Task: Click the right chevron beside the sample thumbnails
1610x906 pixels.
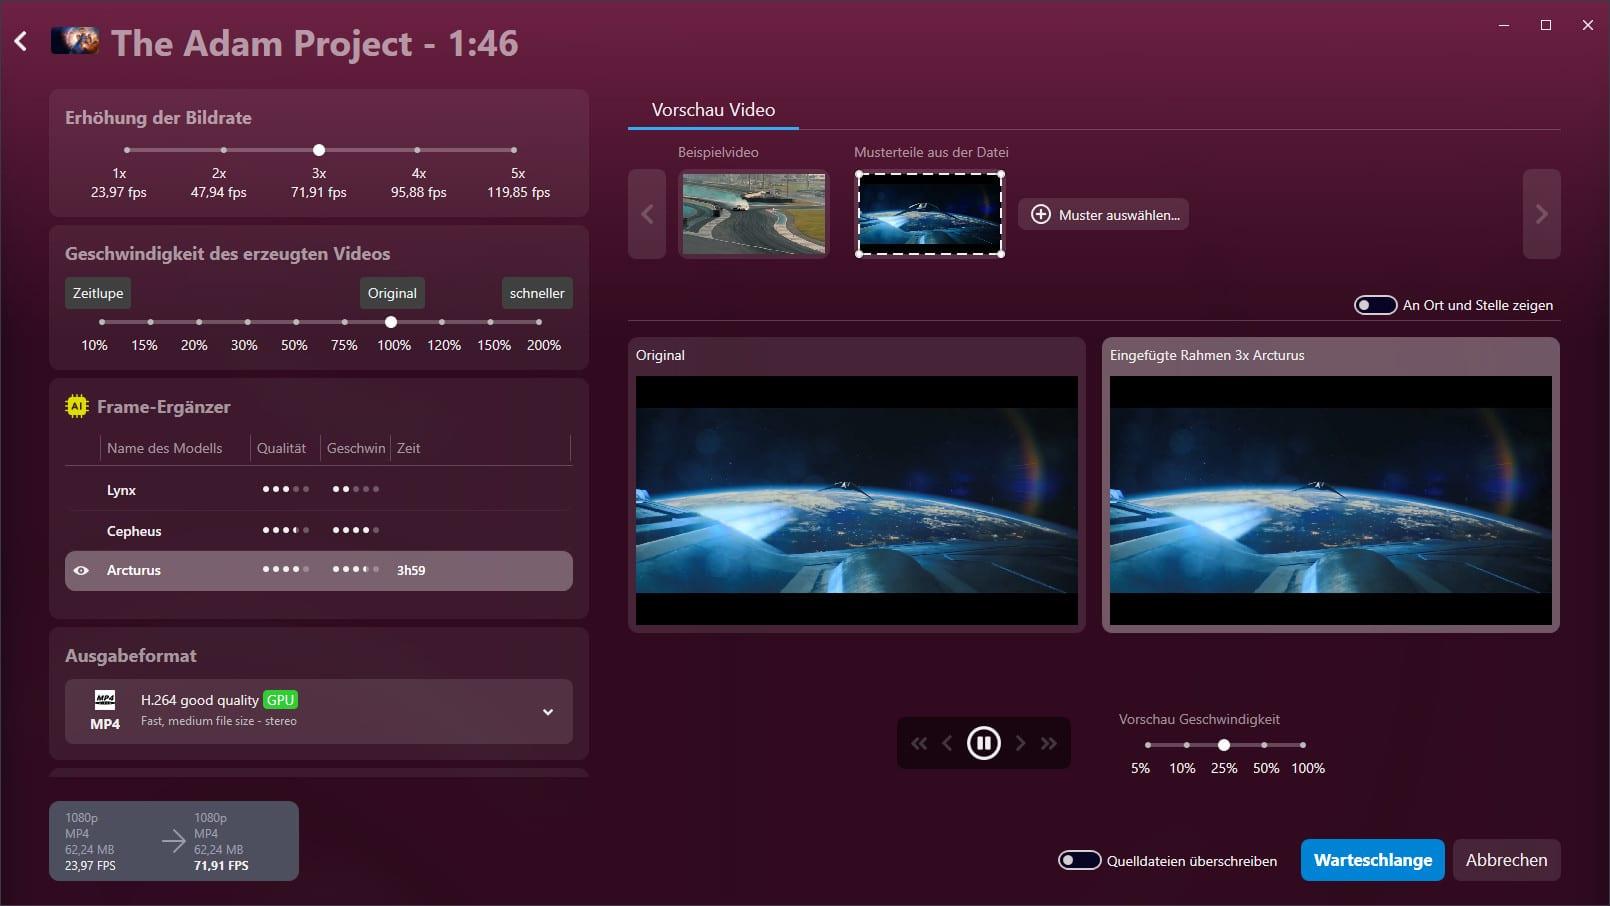Action: (1541, 214)
